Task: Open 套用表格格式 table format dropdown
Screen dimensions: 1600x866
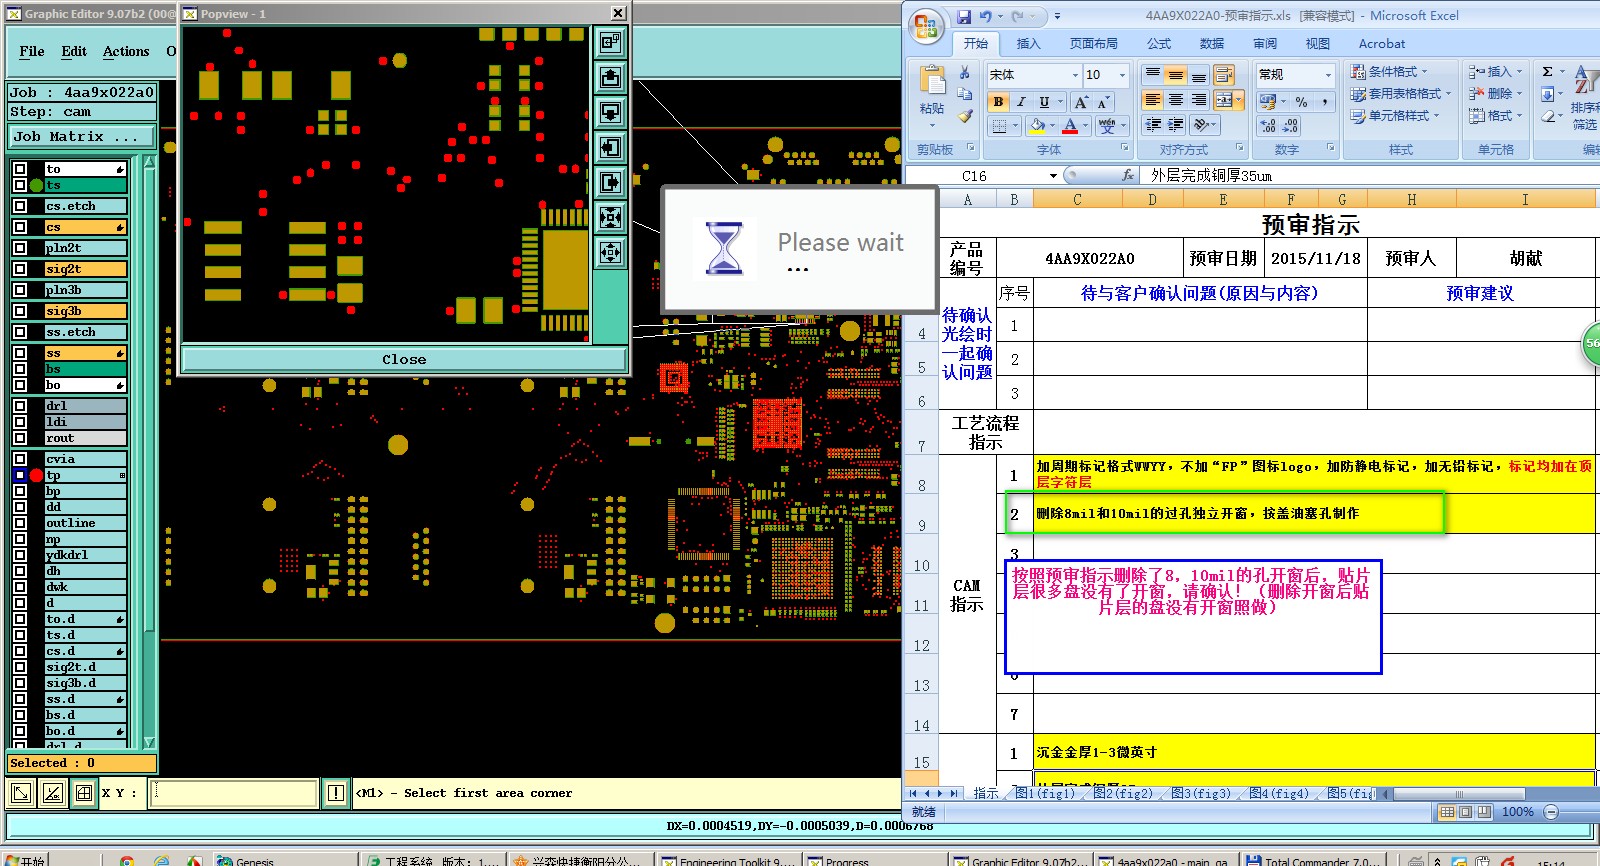Action: coord(1400,94)
